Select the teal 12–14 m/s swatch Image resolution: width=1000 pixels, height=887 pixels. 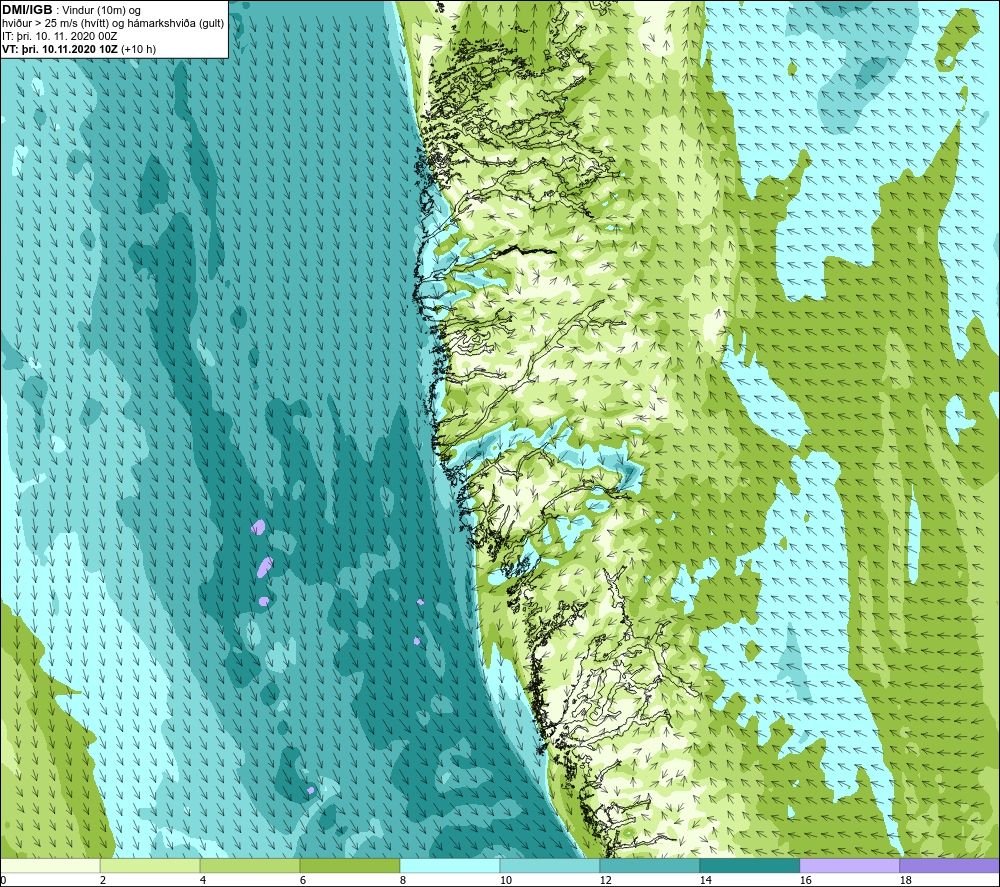650,865
